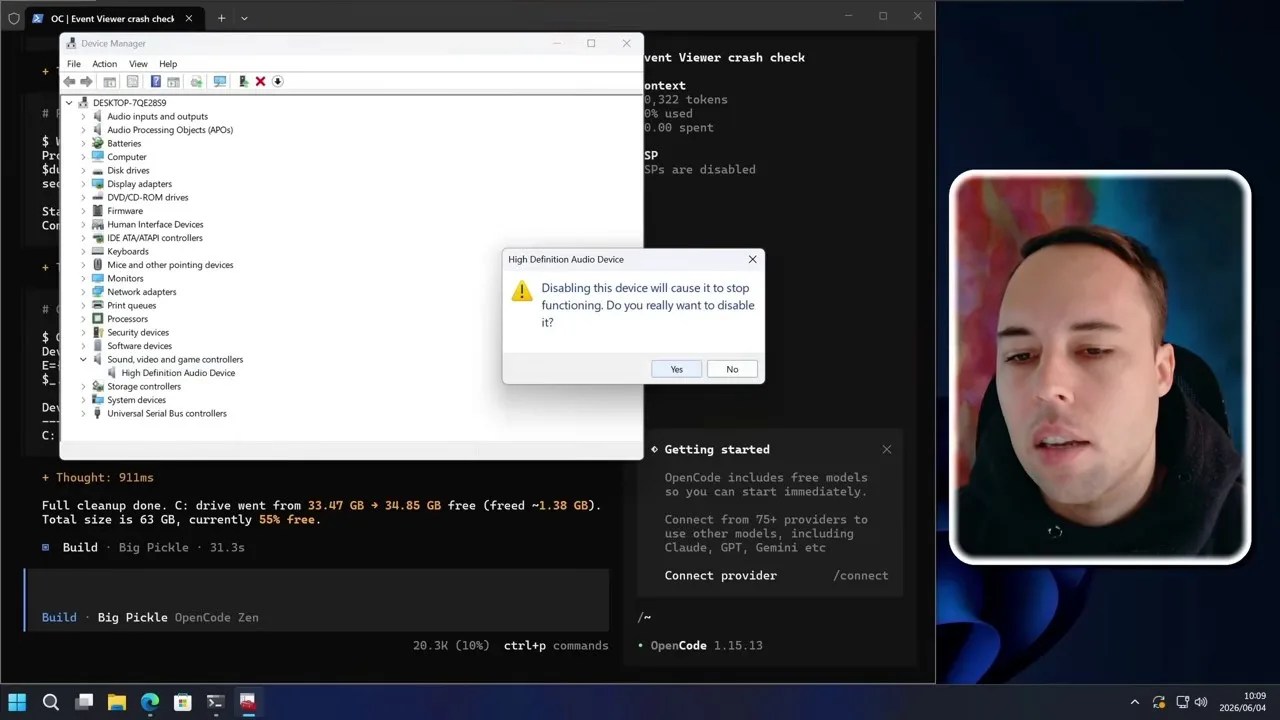Select the Monitors category row
Image resolution: width=1280 pixels, height=720 pixels.
(125, 278)
